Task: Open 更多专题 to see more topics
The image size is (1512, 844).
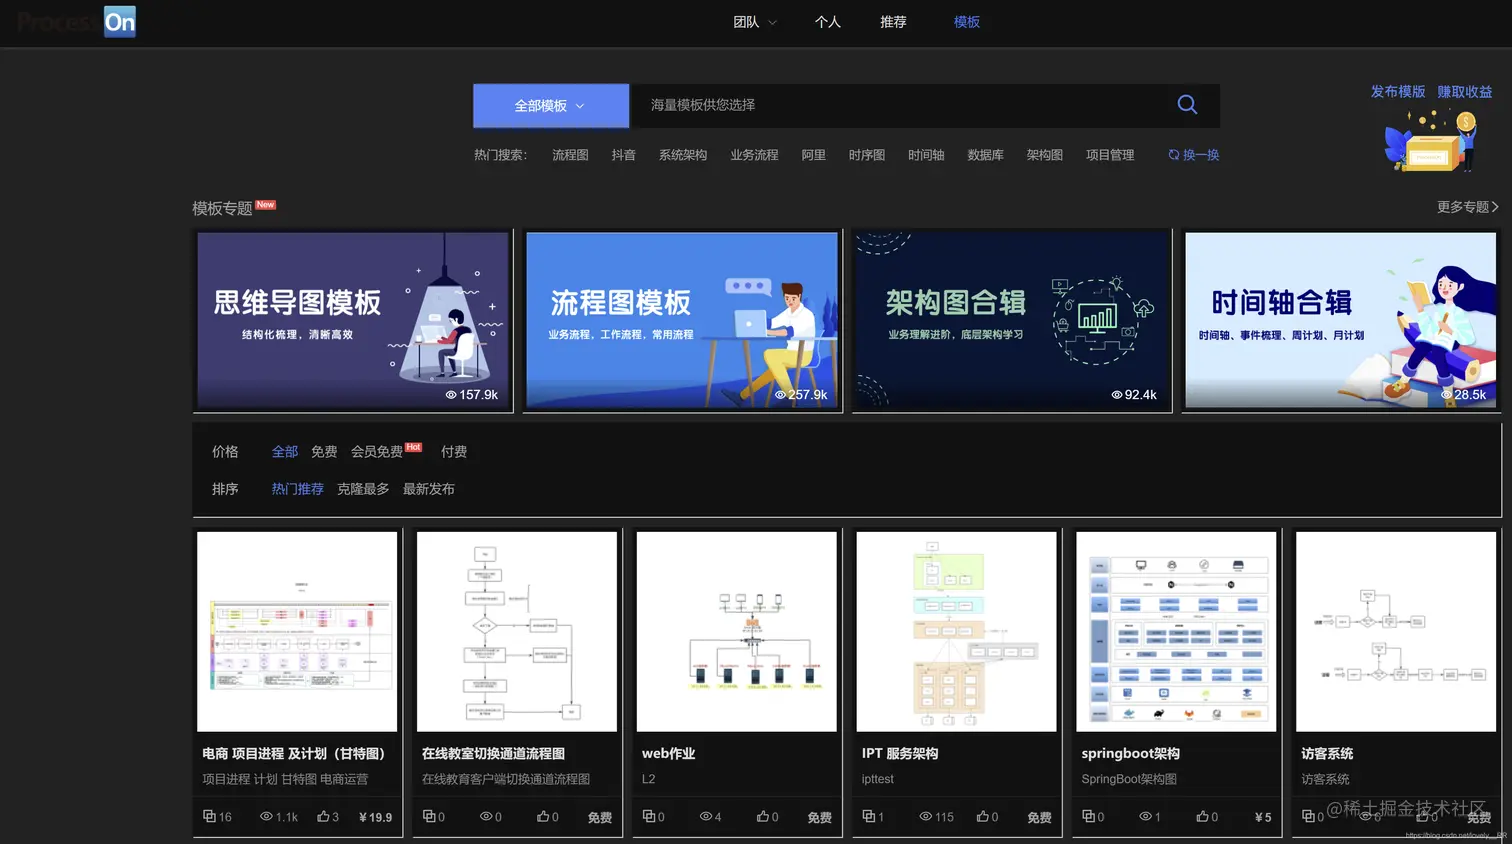Action: (1465, 207)
